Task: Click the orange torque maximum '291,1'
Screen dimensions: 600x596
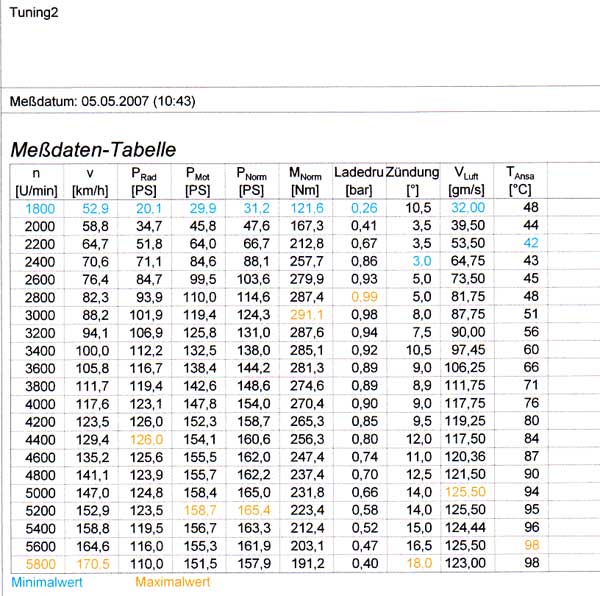Action: [x=307, y=315]
